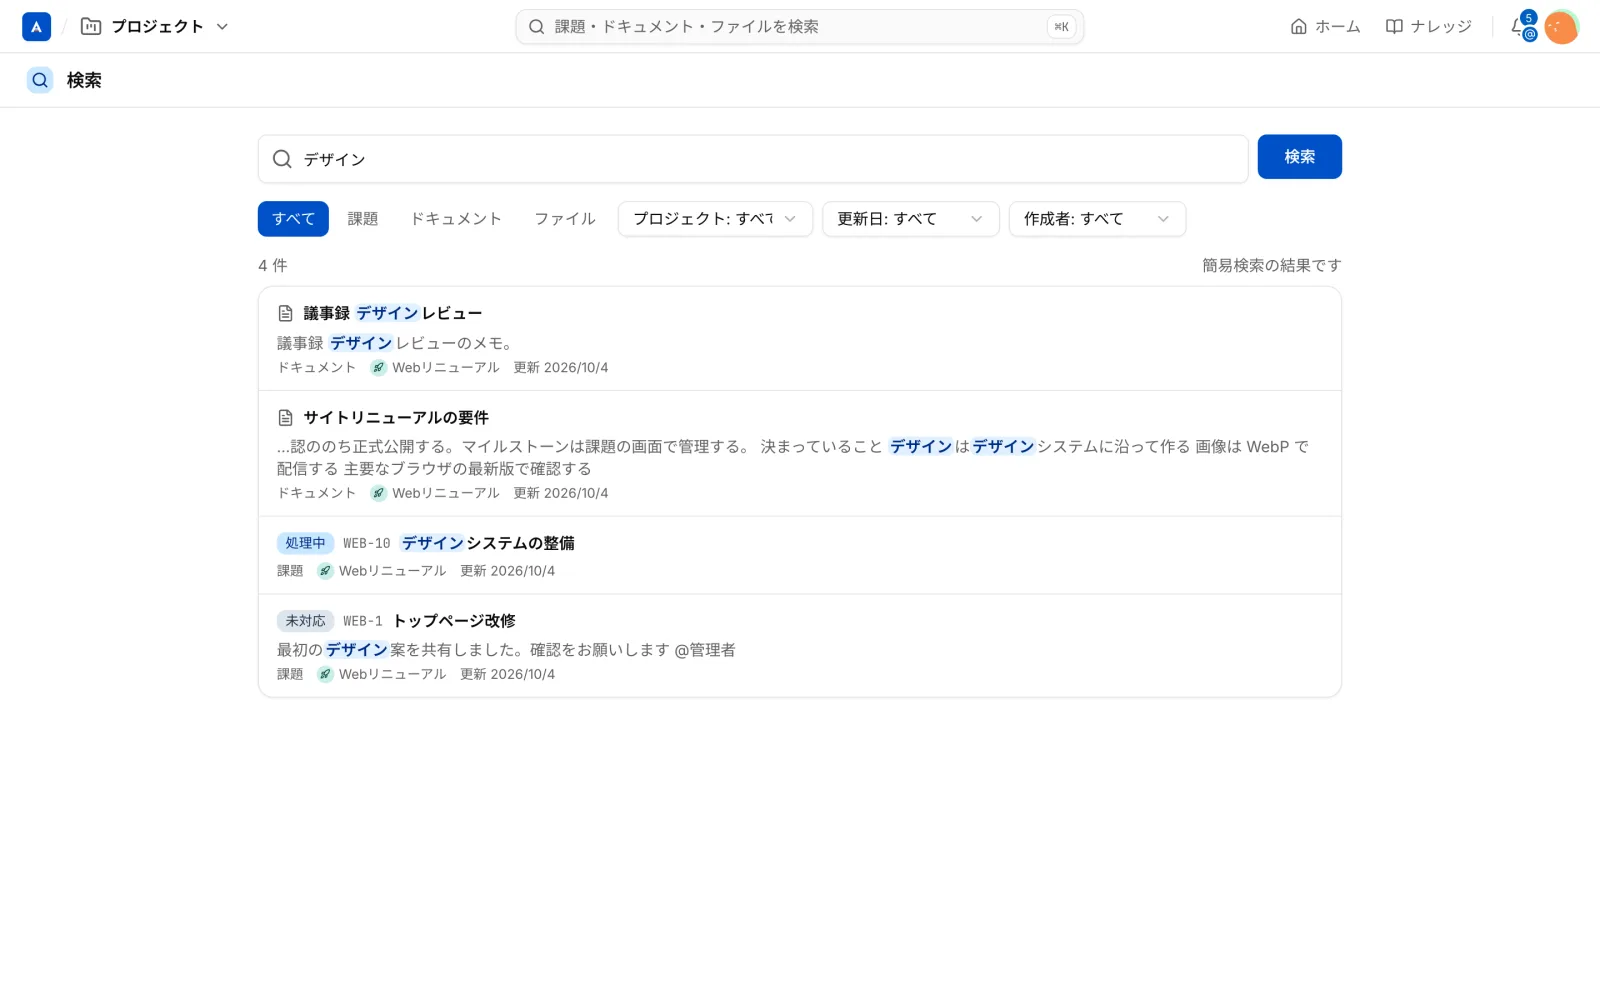Viewport: 1600px width, 1000px height.
Task: Switch to the ファイル tab
Action: pyautogui.click(x=565, y=219)
